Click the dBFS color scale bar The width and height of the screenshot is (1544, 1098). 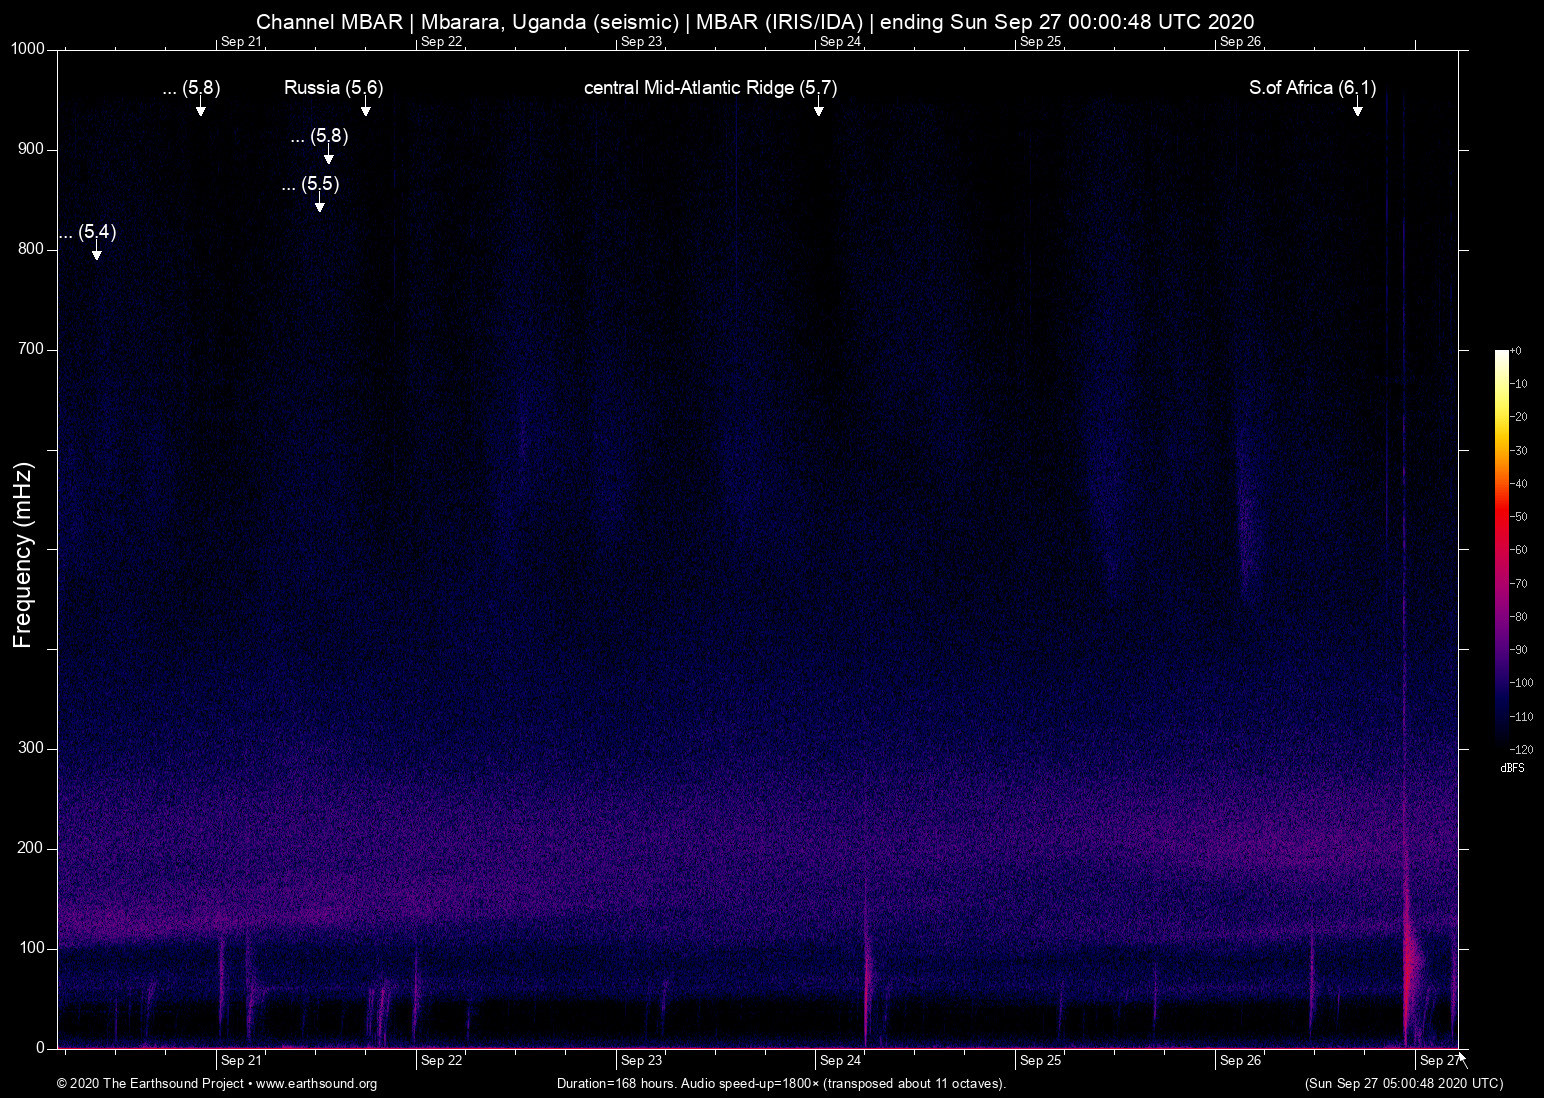pyautogui.click(x=1503, y=550)
